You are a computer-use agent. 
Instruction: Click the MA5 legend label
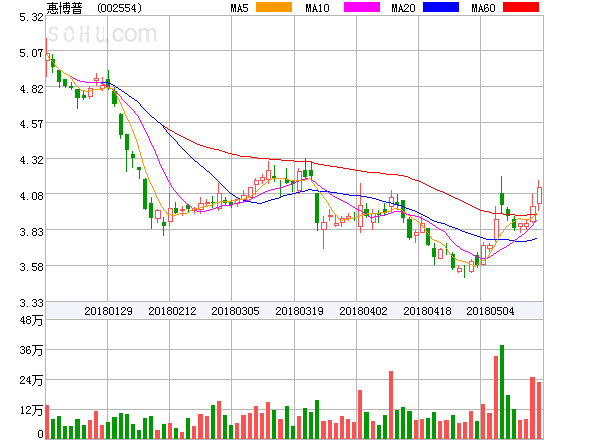(240, 8)
